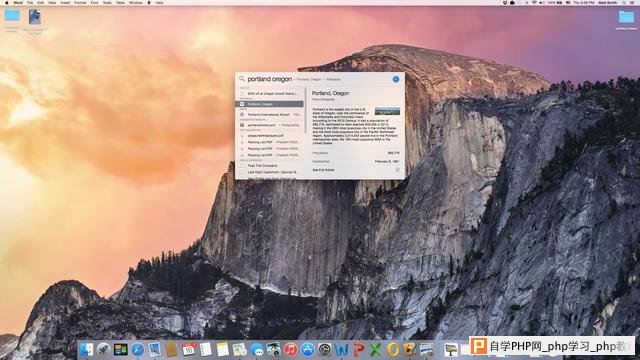Viewport: 640px width, 360px height.
Task: Click the Wi-Fi status icon in menu bar
Action: pos(534,2)
